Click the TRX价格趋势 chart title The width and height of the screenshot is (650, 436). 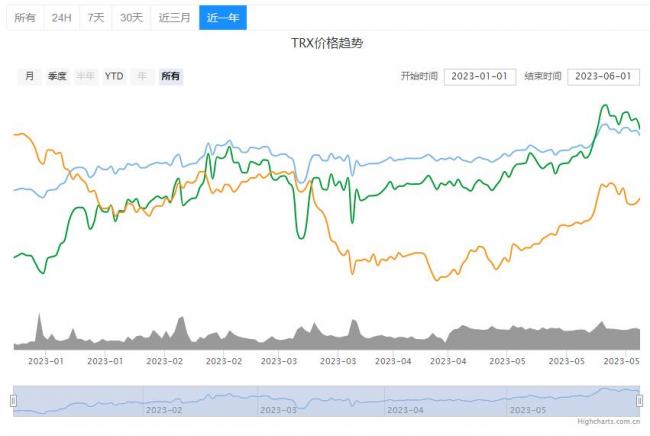pyautogui.click(x=326, y=46)
